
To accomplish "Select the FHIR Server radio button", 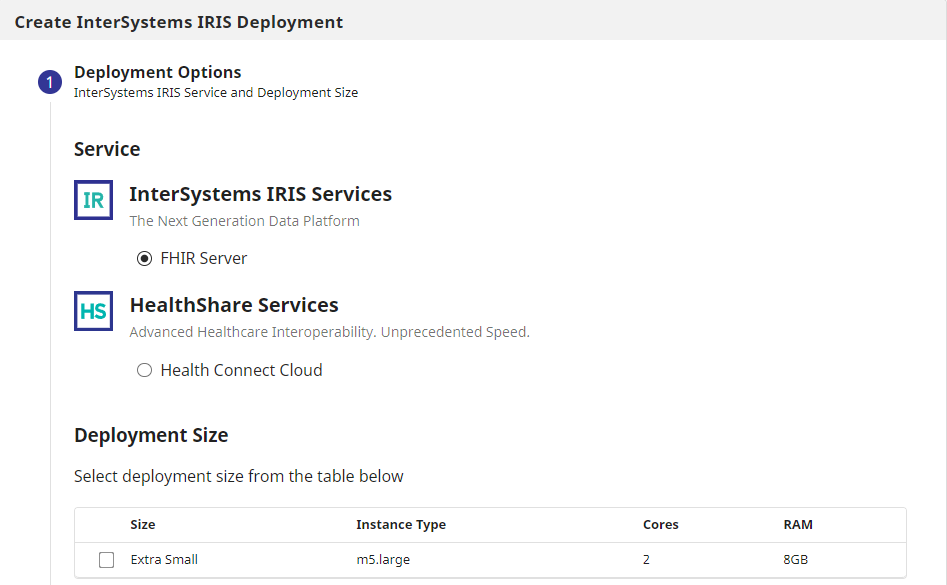I will point(144,258).
